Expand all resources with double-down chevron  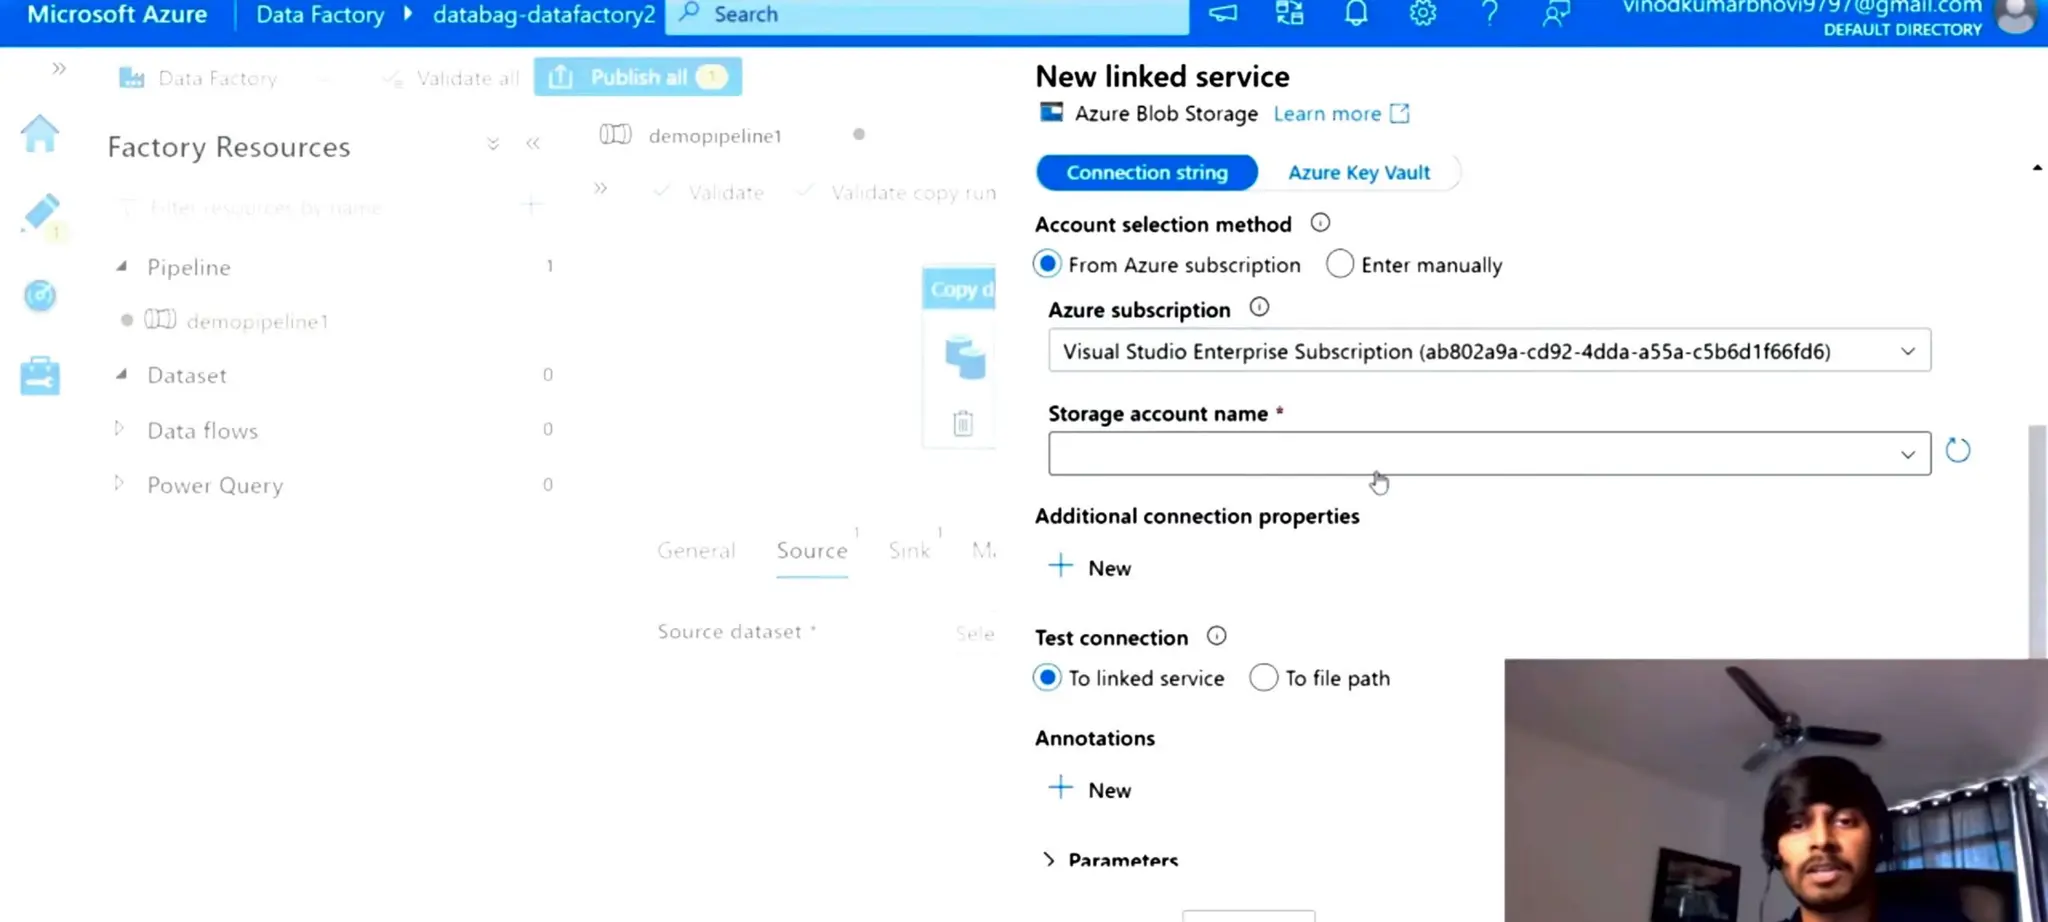(493, 144)
